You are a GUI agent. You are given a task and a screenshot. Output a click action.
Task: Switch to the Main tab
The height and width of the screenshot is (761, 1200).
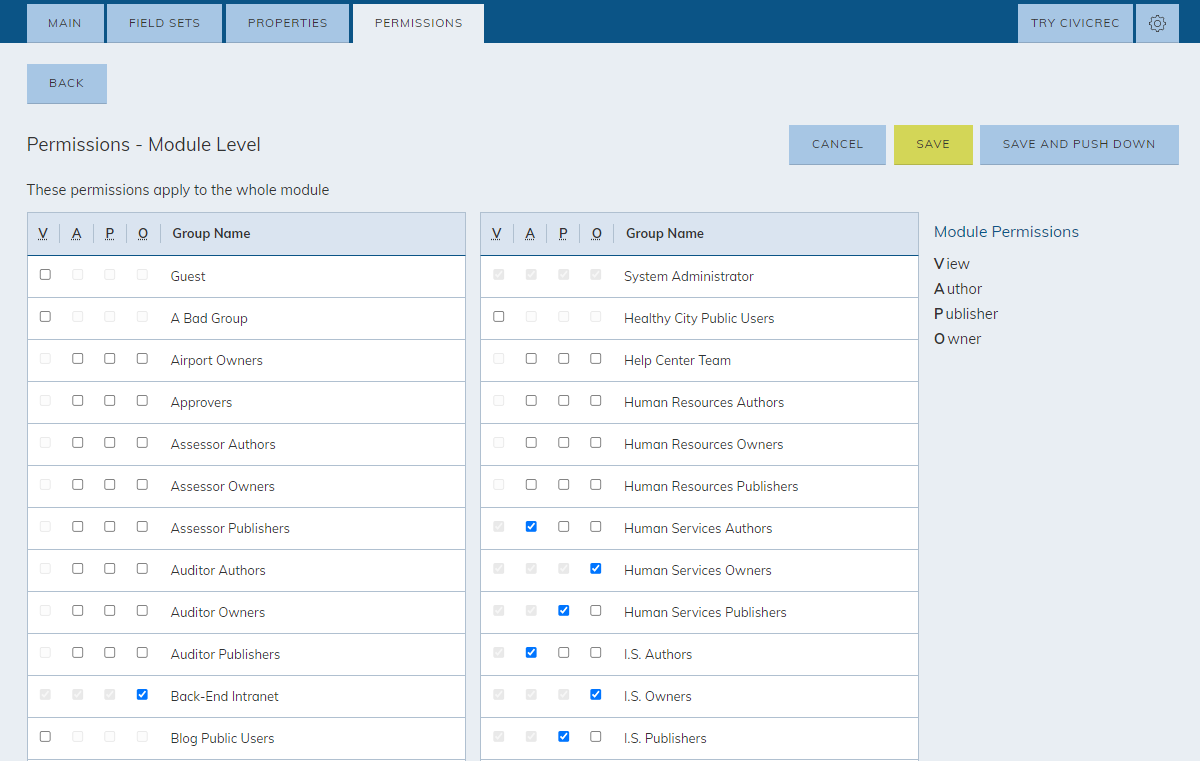[65, 23]
